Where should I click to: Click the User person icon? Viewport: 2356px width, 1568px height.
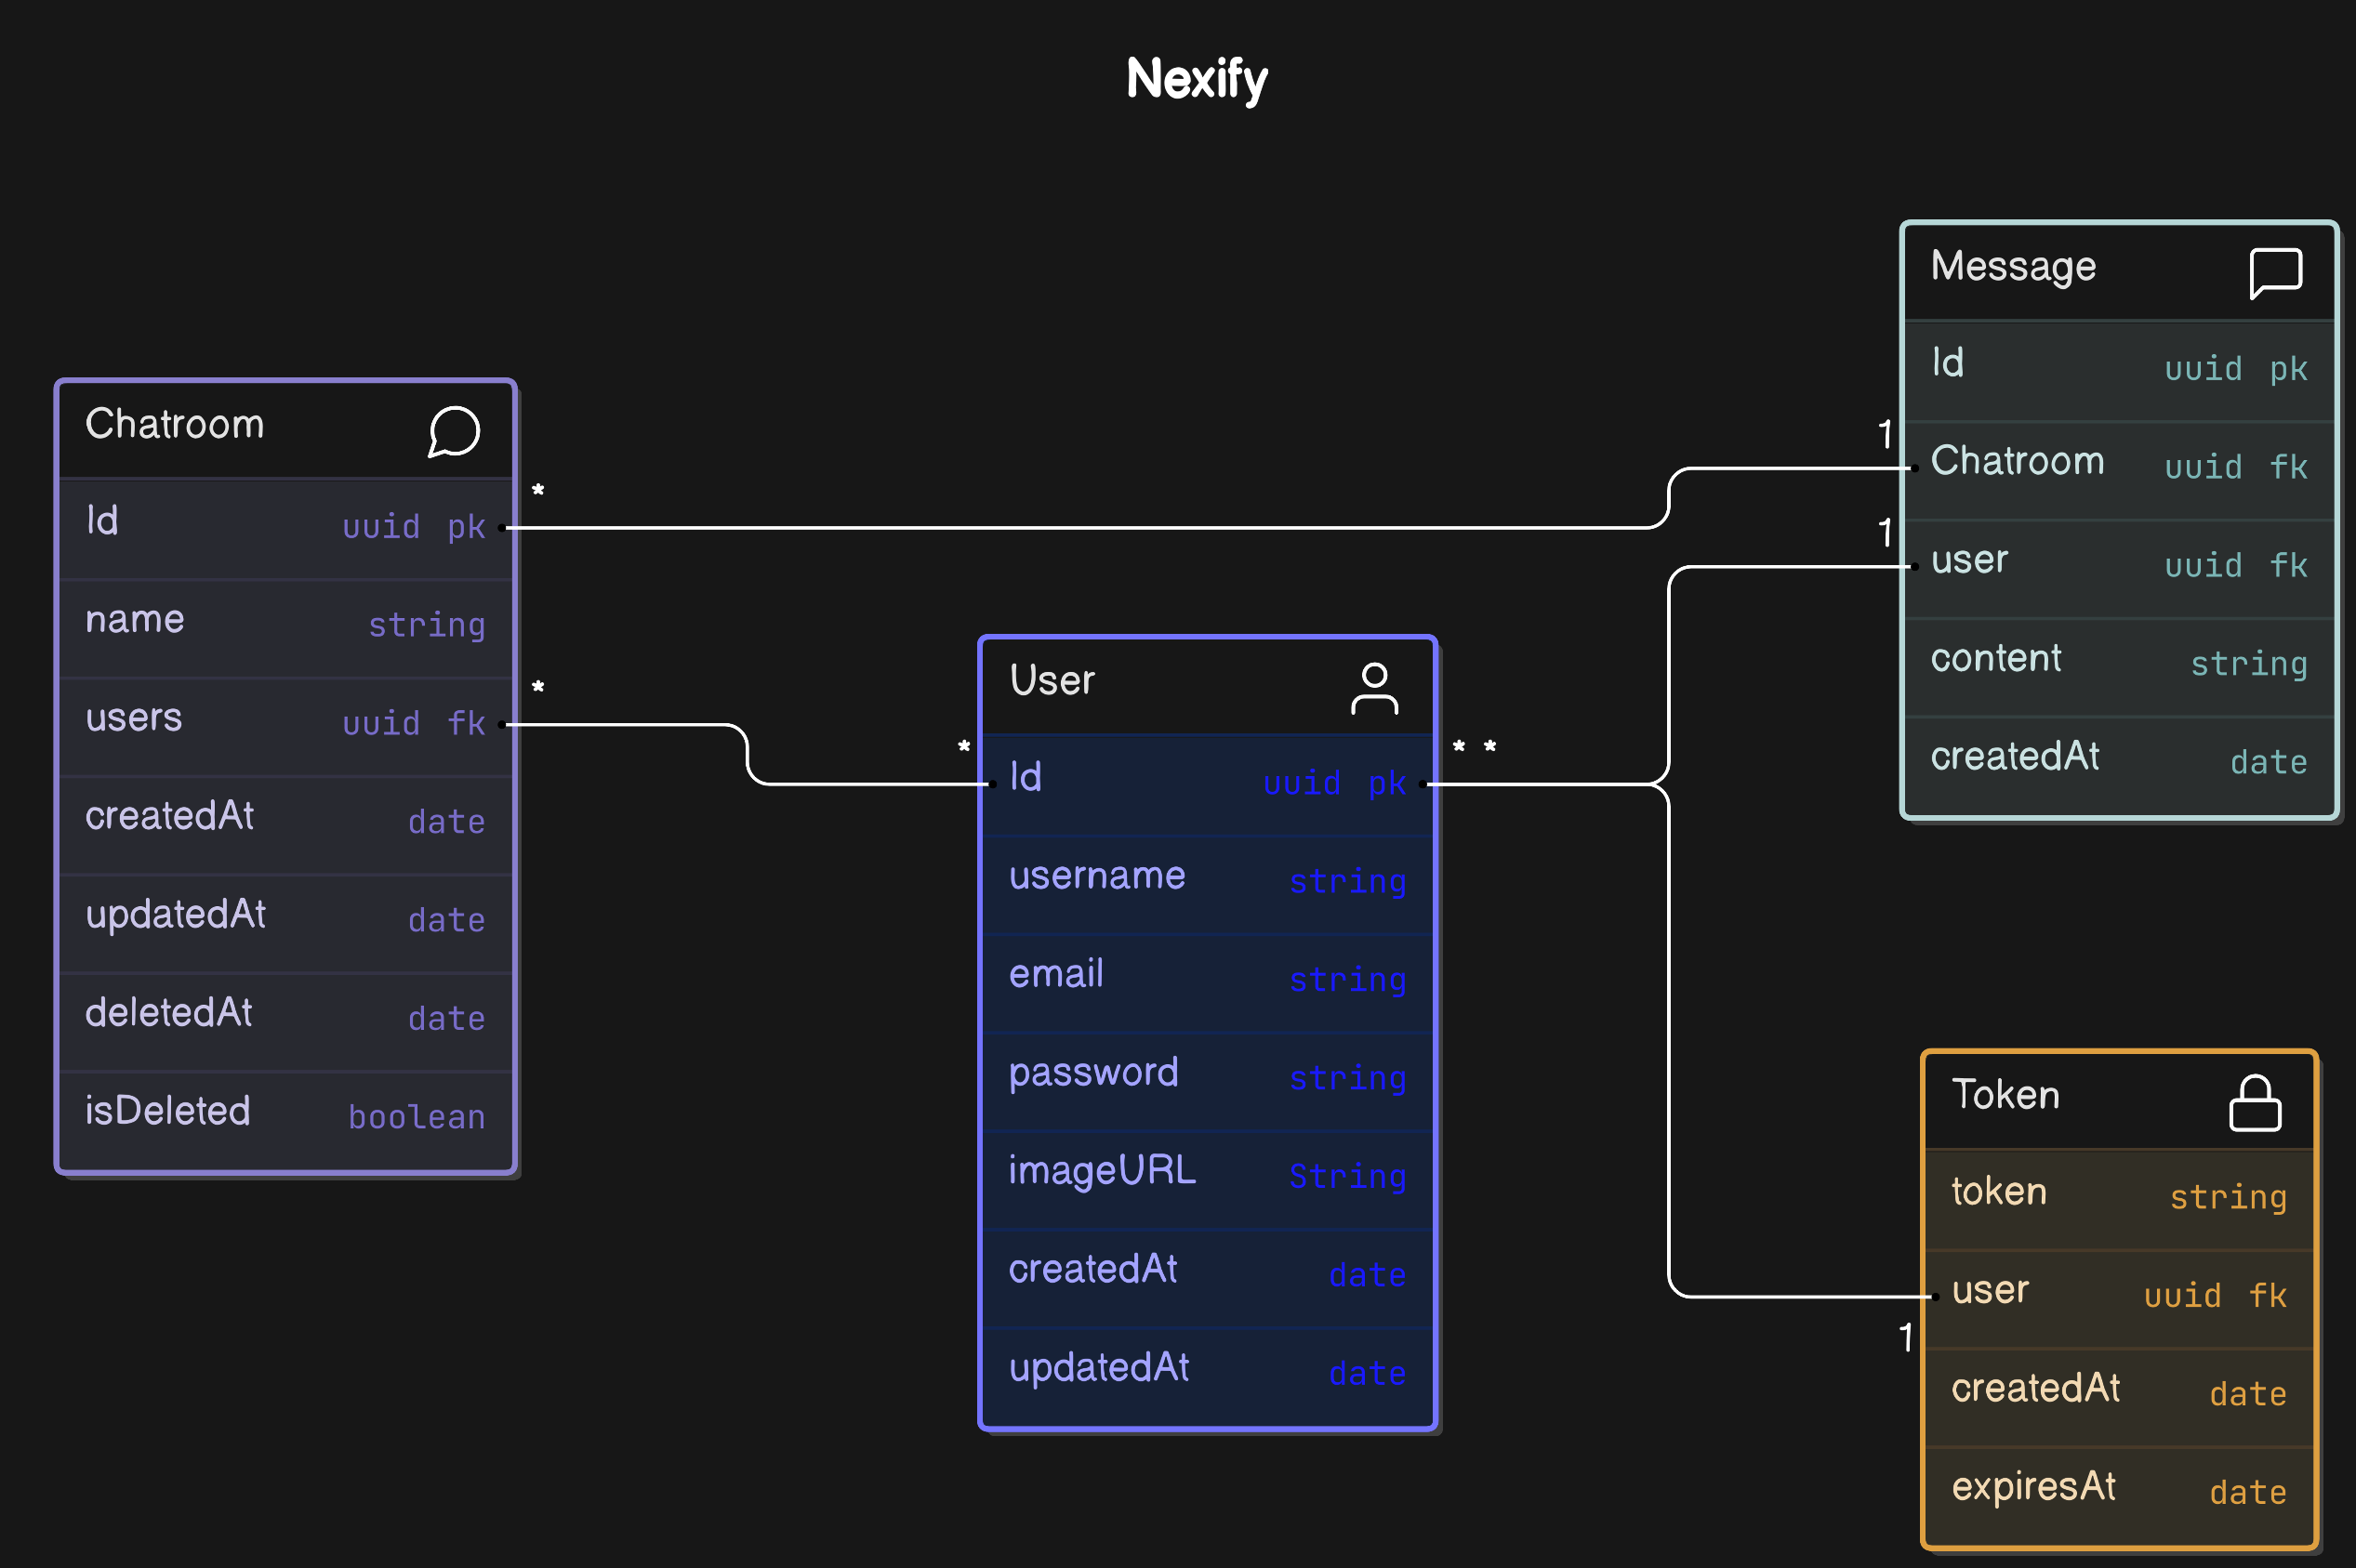tap(1374, 688)
